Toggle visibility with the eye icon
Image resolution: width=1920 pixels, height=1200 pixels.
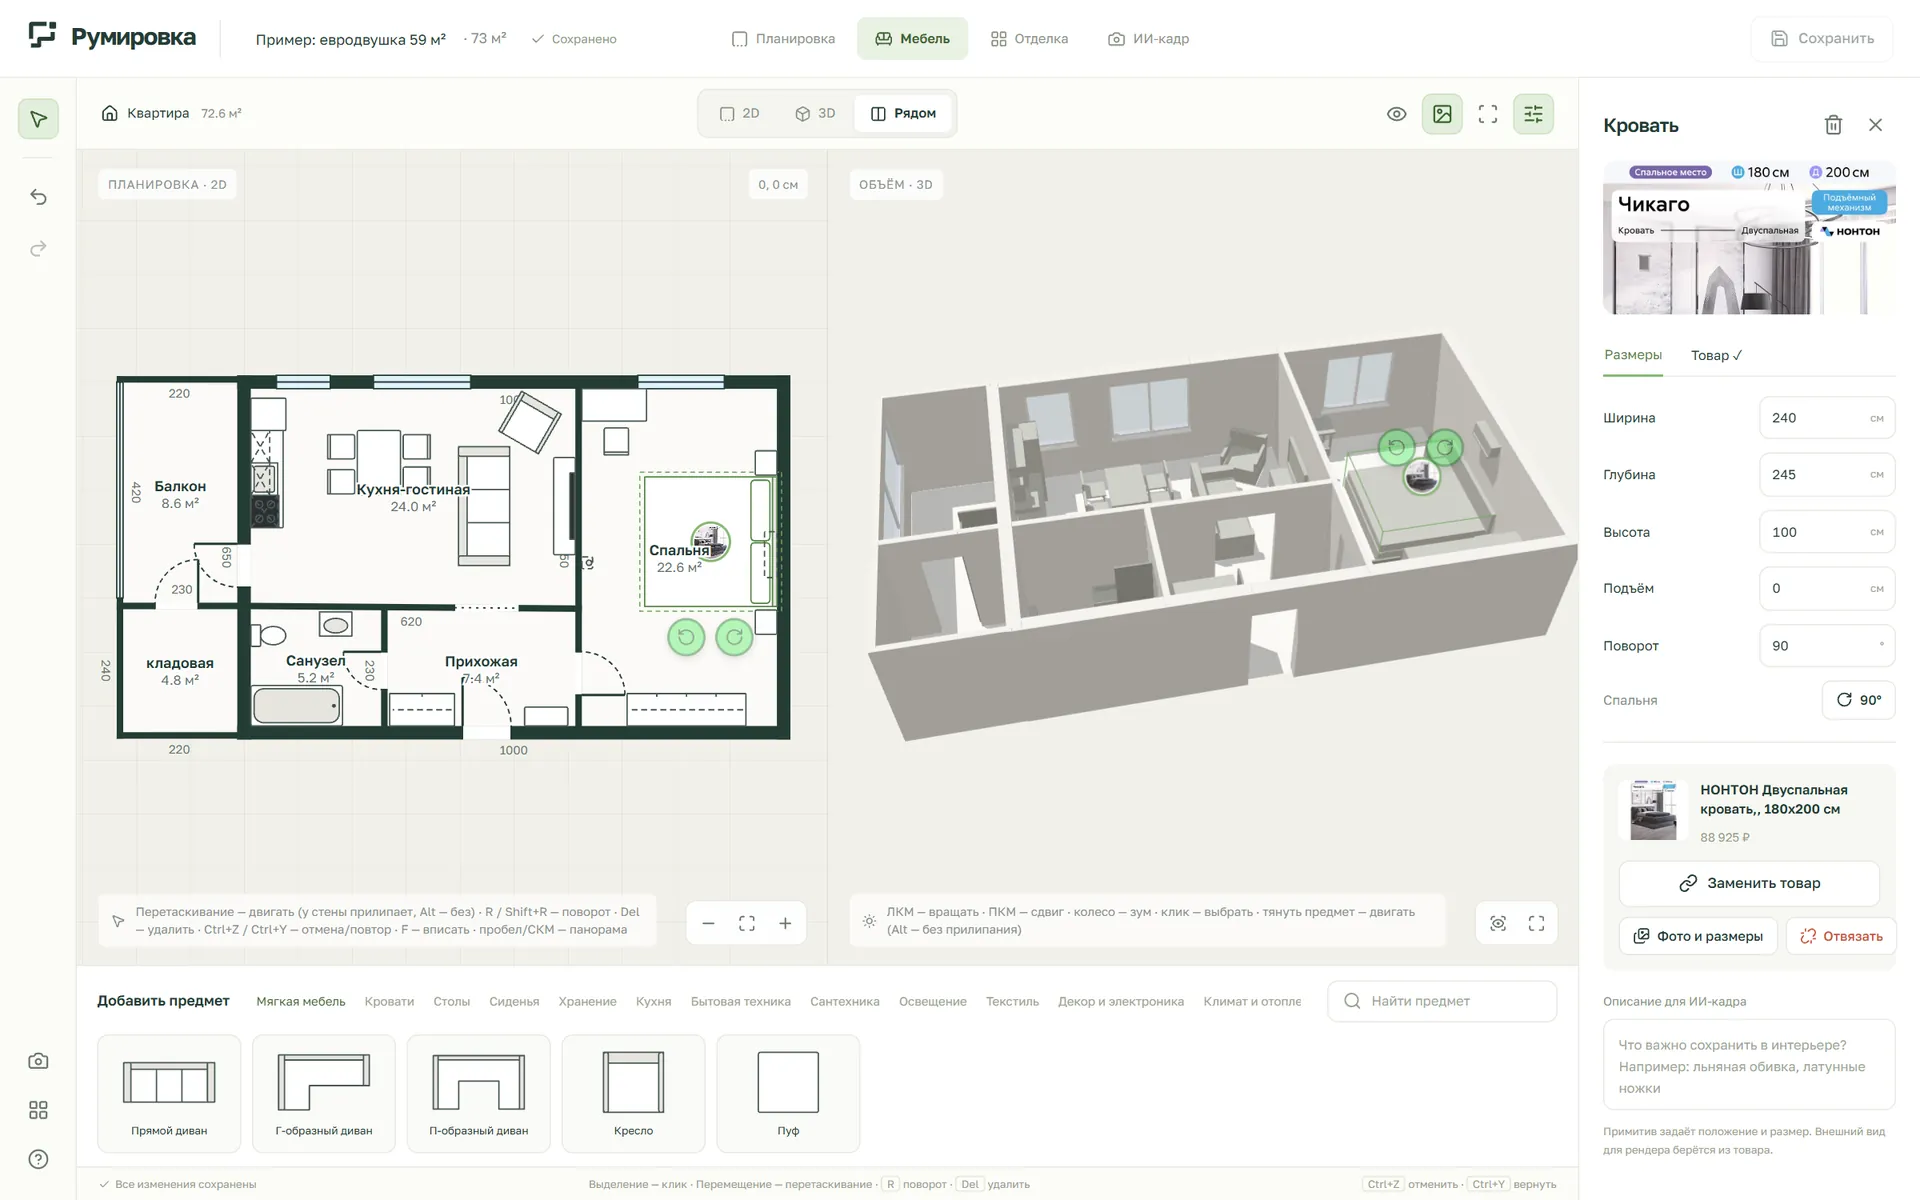(x=1397, y=114)
